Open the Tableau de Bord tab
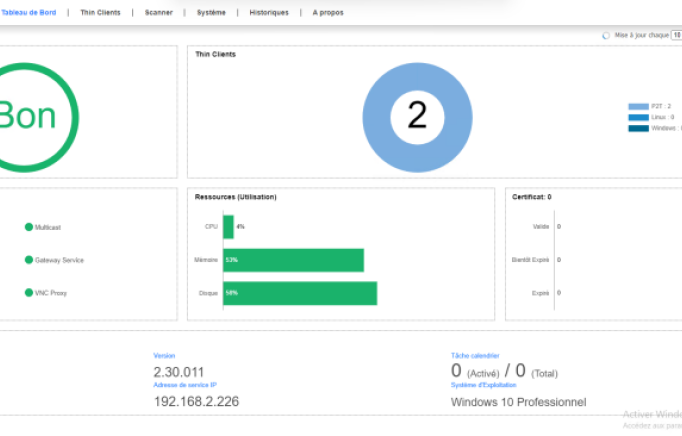682x436 pixels. tap(27, 13)
